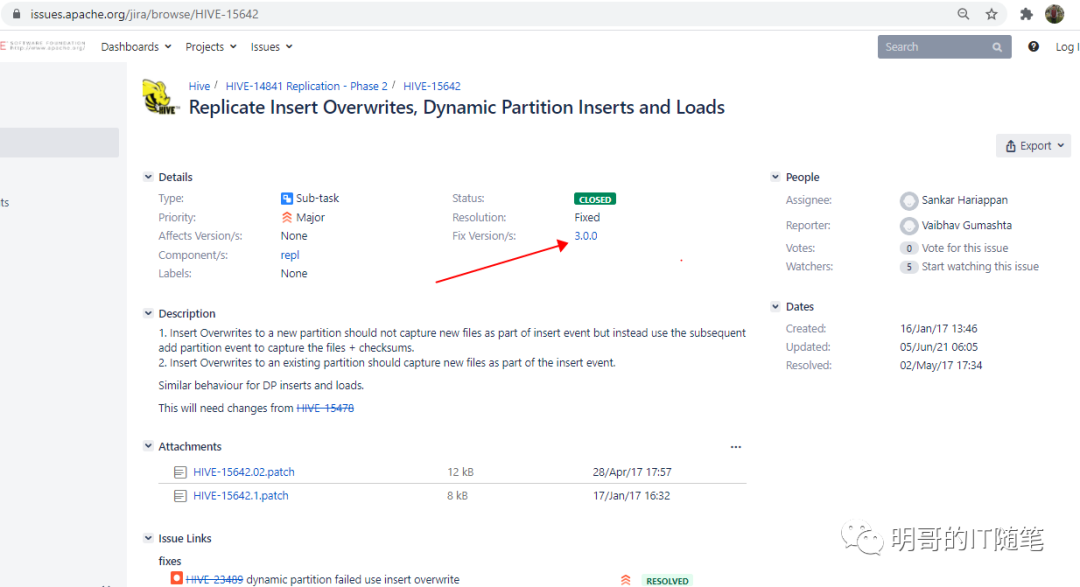
Task: Click the Jira search magnifier icon
Action: pos(997,47)
